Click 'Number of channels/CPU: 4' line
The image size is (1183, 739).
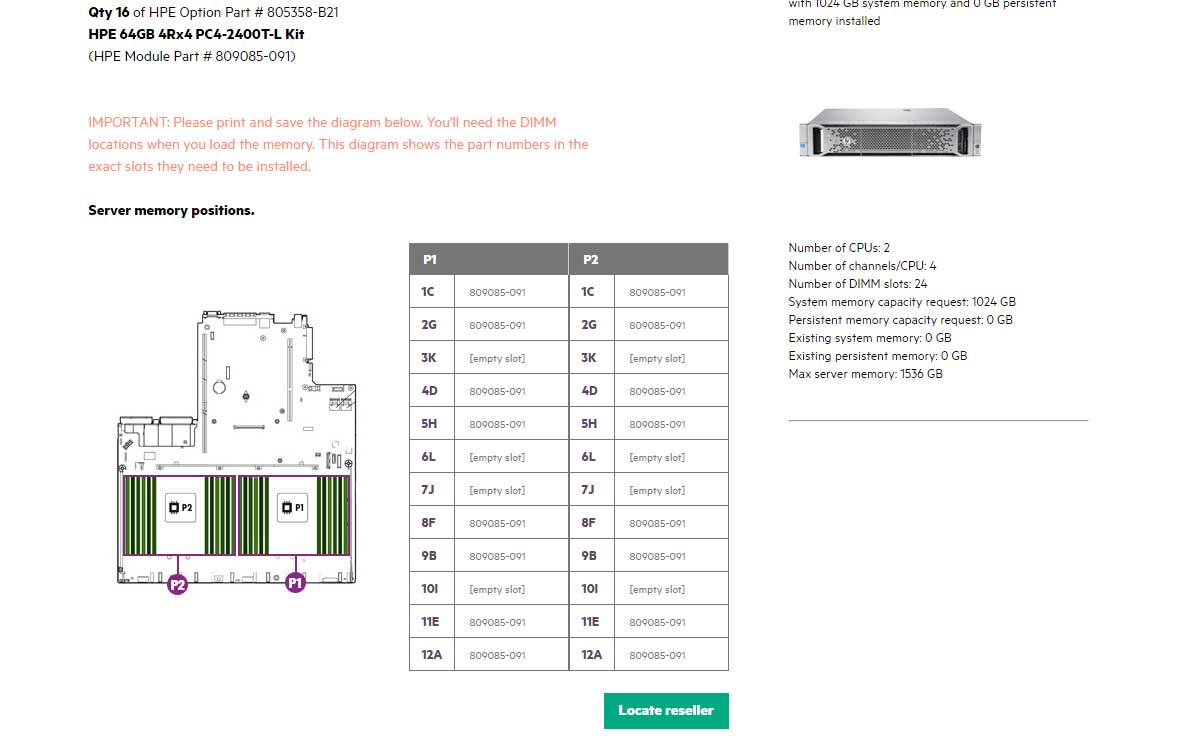click(862, 265)
